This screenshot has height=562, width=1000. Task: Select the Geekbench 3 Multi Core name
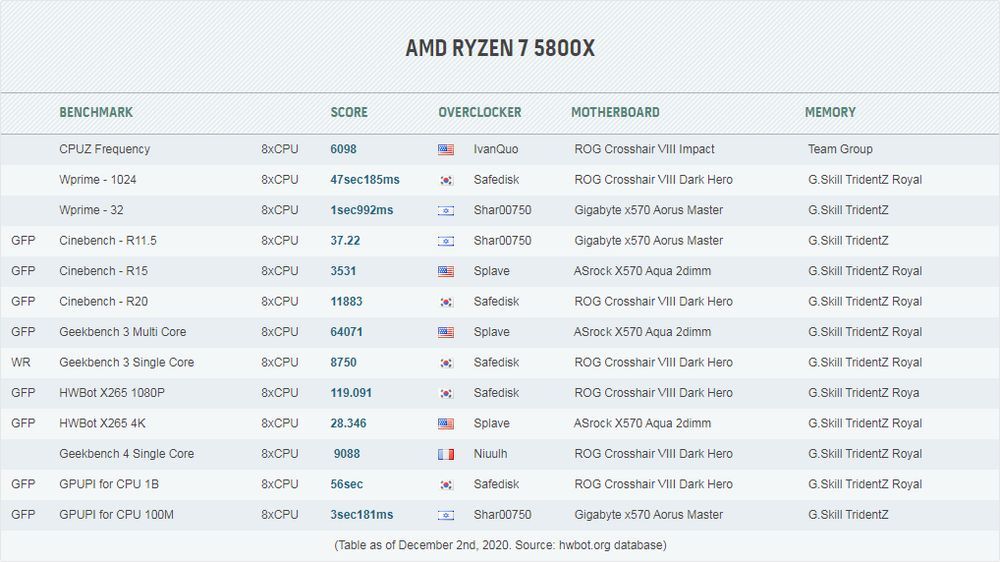[122, 332]
